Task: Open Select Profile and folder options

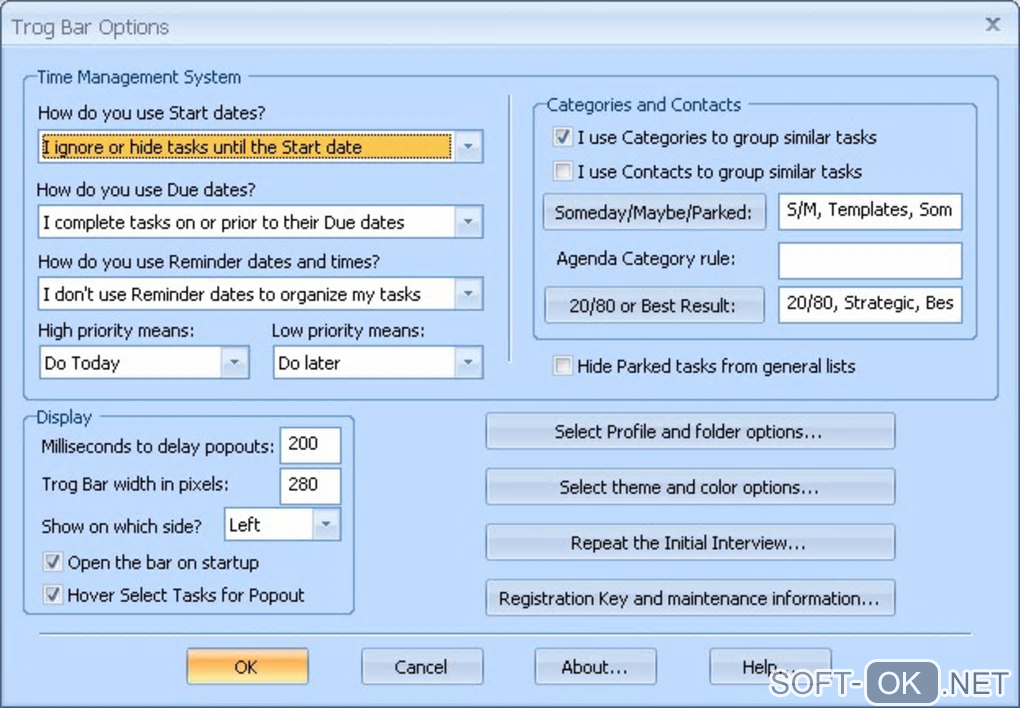Action: 690,431
